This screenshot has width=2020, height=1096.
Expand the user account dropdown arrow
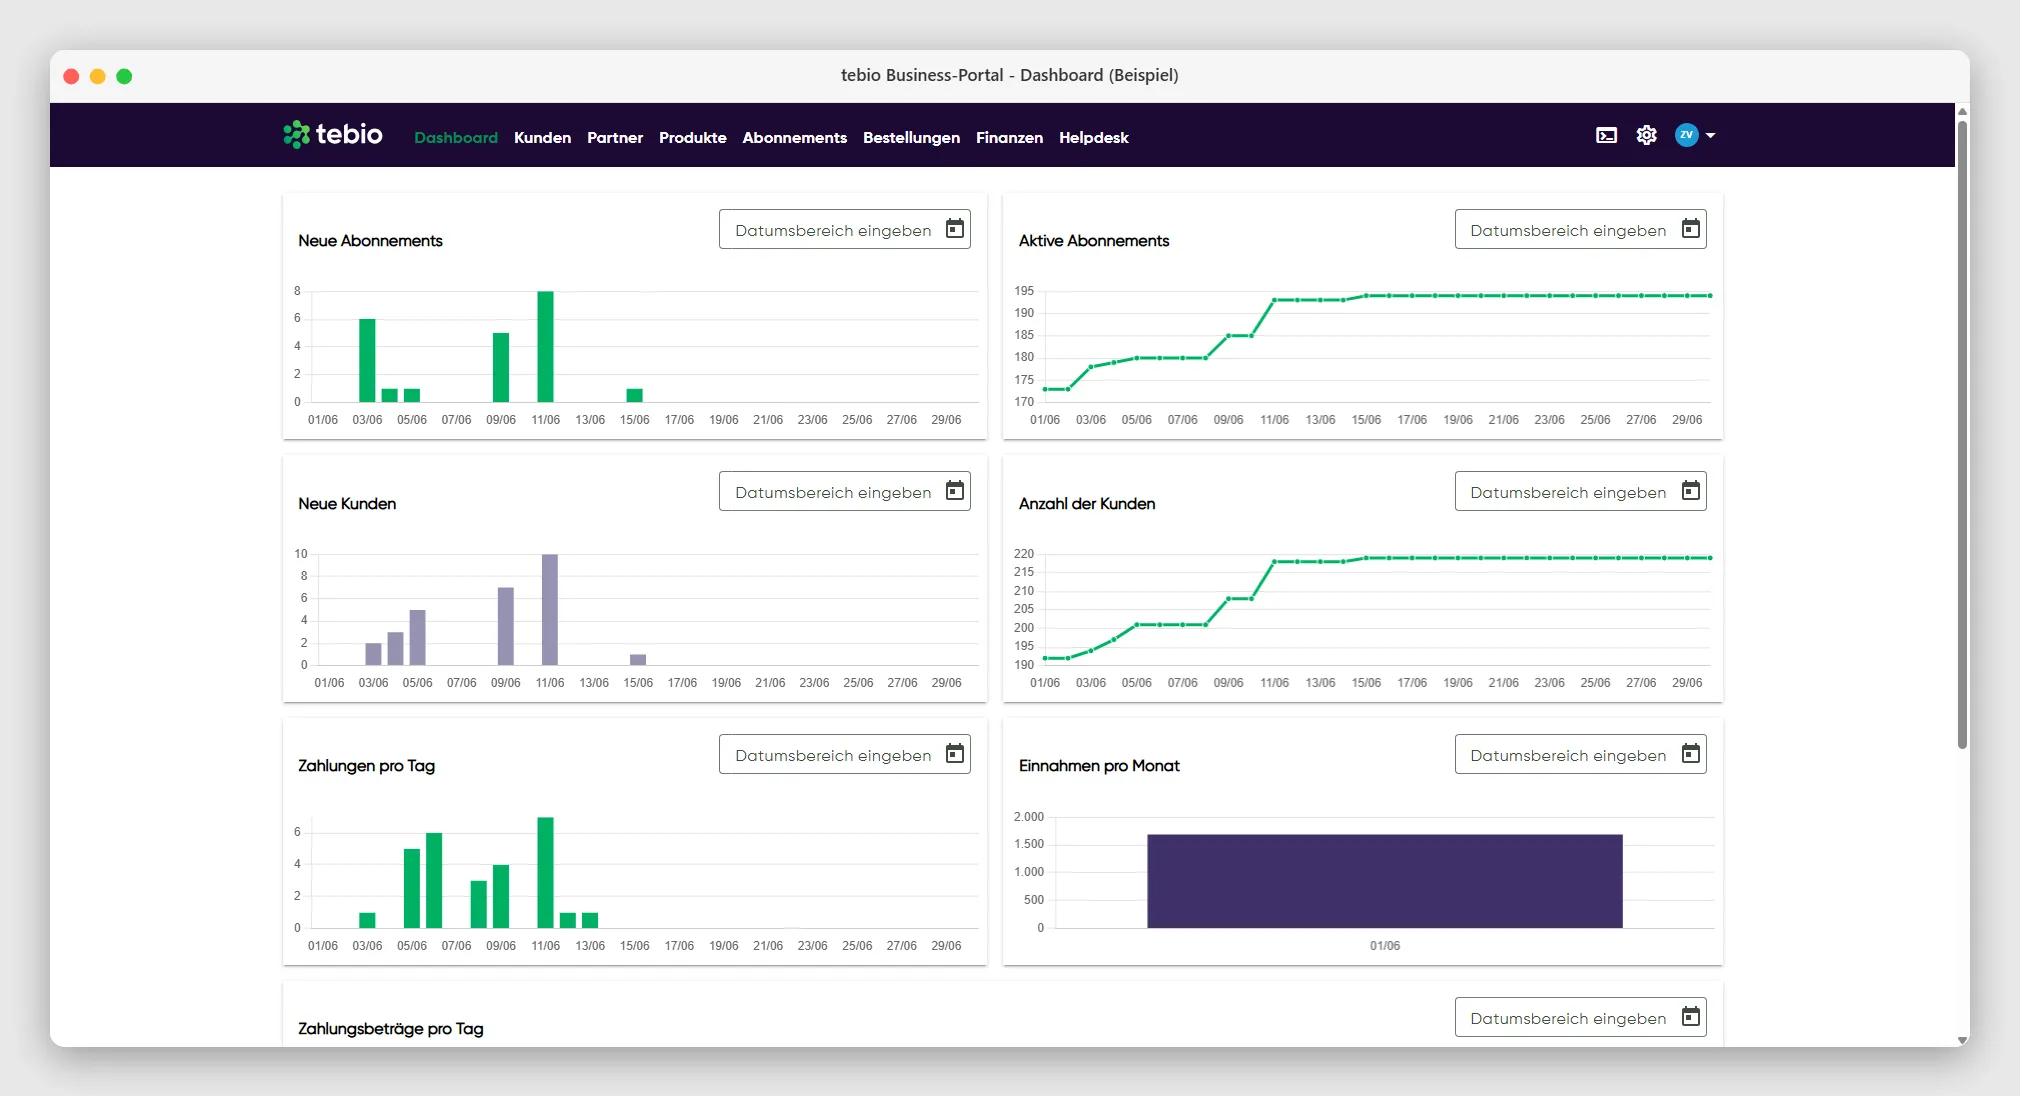pos(1710,135)
